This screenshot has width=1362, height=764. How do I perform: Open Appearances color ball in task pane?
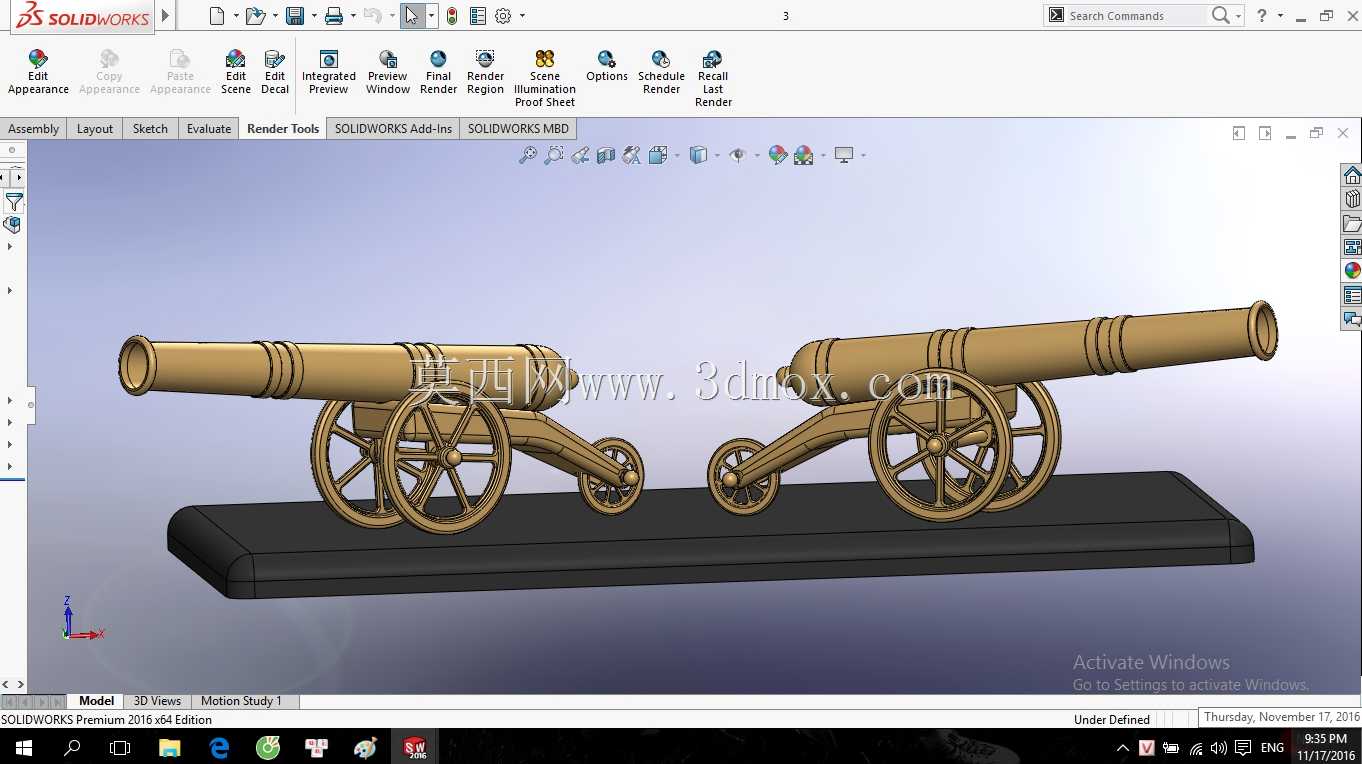click(1352, 271)
